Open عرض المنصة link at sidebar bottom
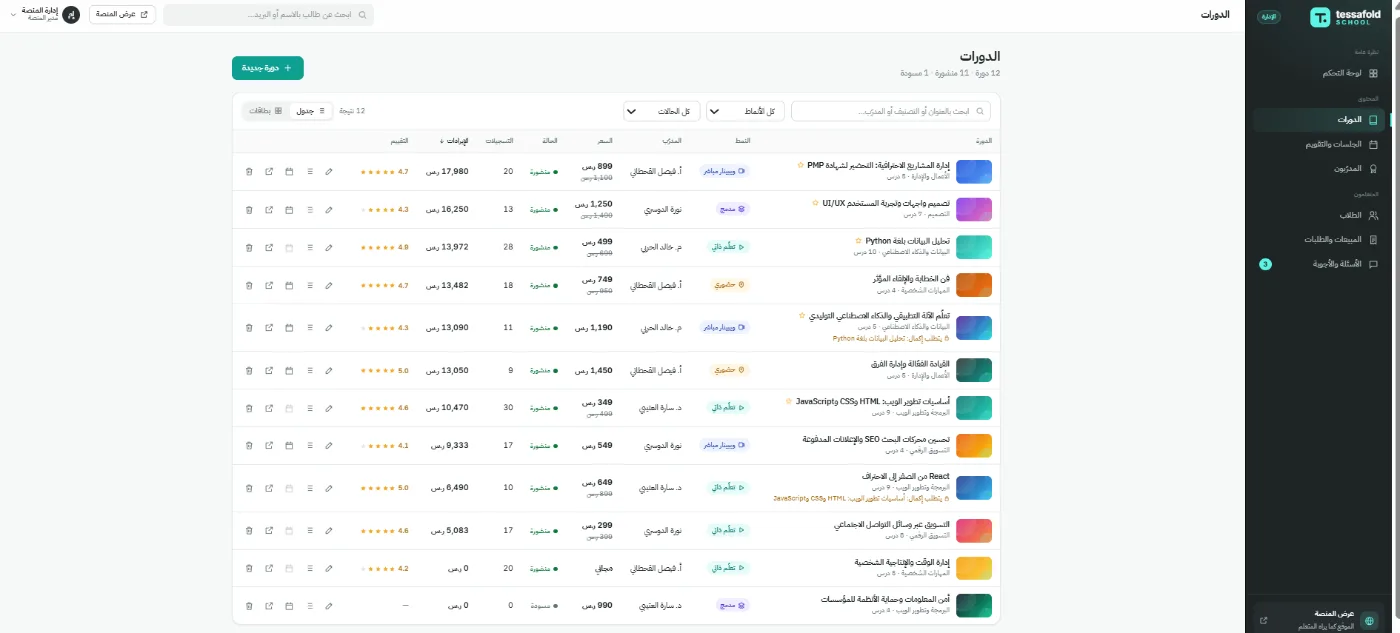Screen dimensions: 1400x633 [x=1319, y=619]
